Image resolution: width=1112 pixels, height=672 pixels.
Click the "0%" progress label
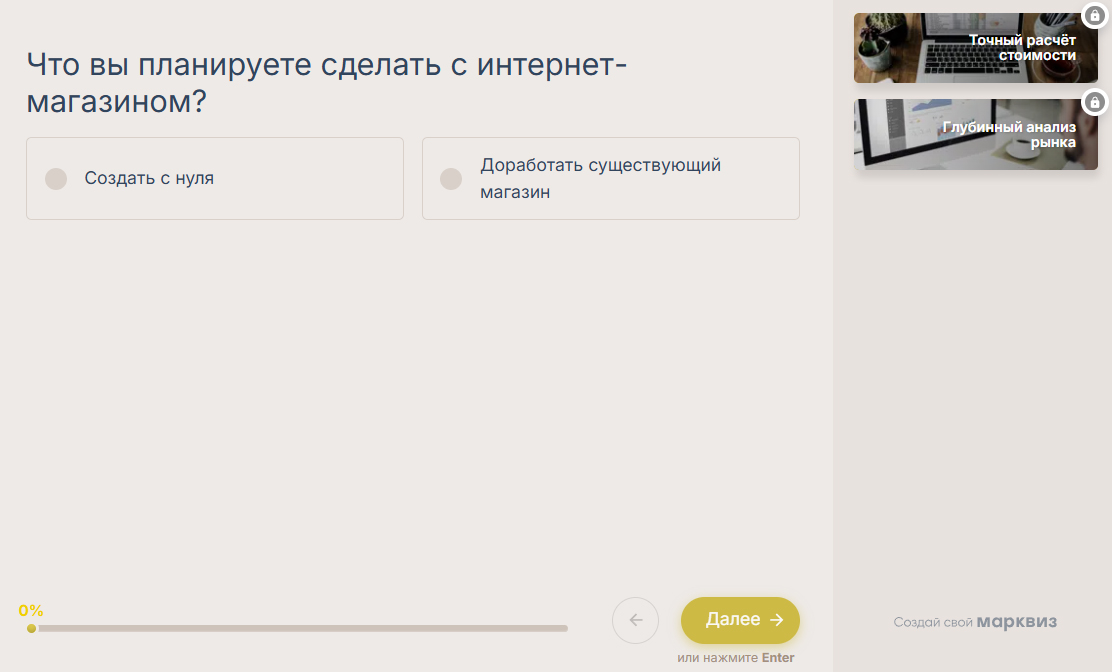[x=31, y=610]
